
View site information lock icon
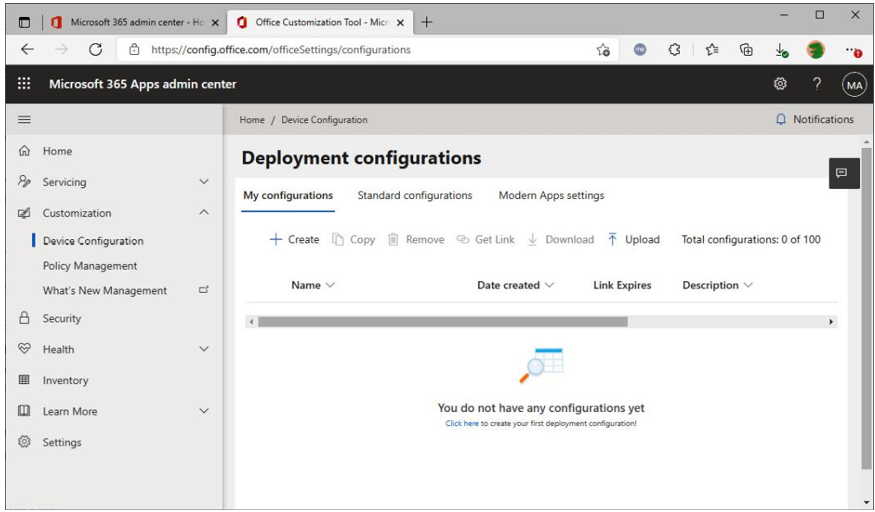[134, 50]
